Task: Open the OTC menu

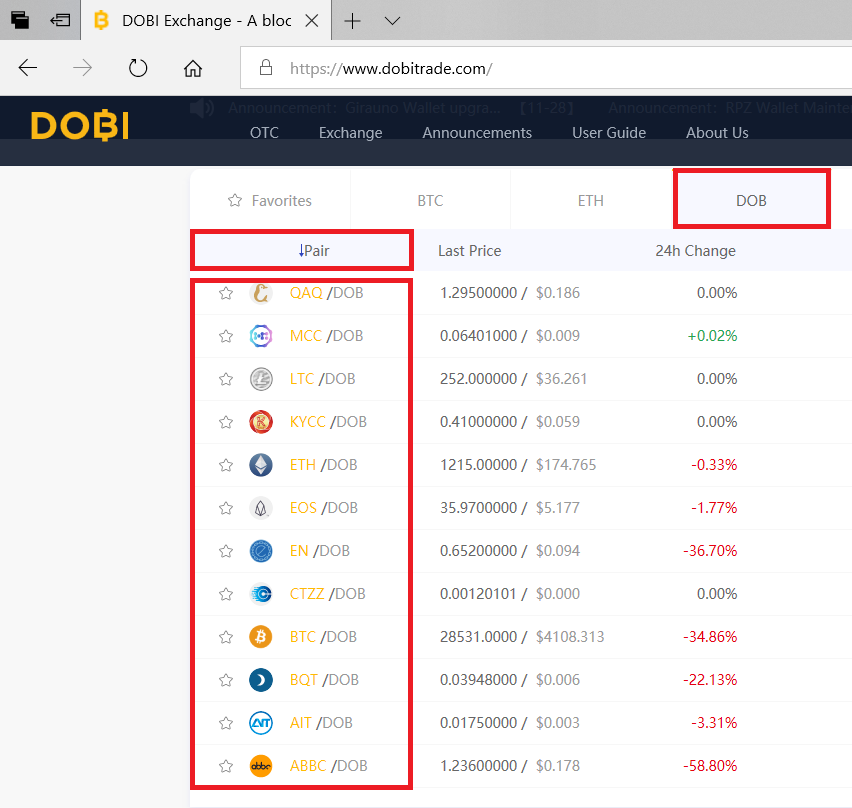Action: point(264,133)
